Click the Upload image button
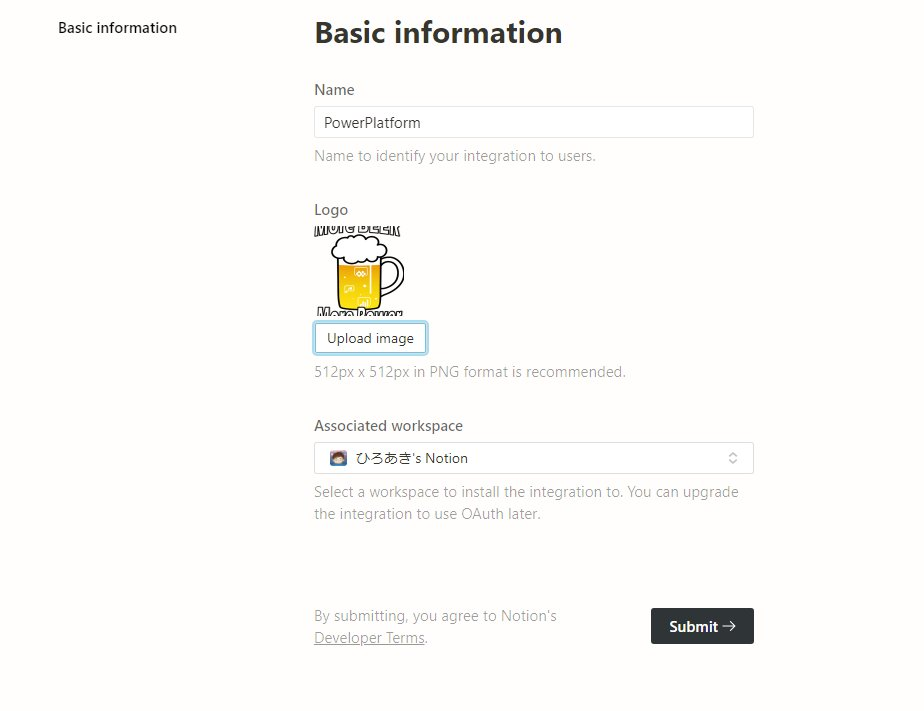This screenshot has height=711, width=924. pos(370,338)
